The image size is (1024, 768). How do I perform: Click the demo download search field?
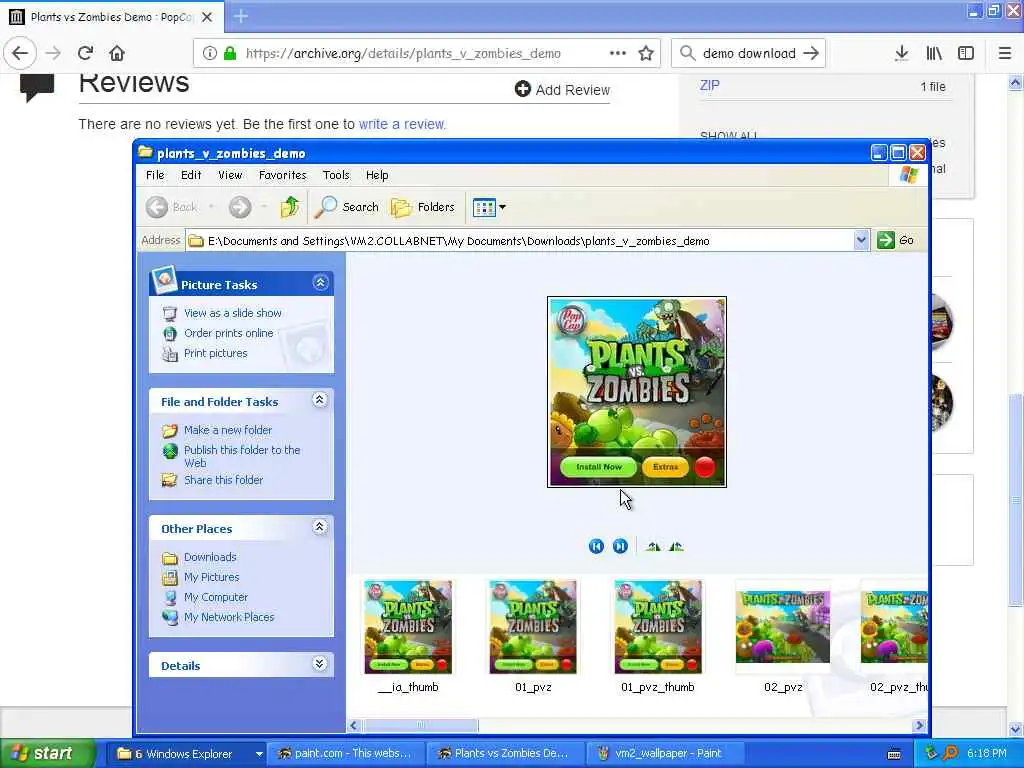tap(749, 54)
